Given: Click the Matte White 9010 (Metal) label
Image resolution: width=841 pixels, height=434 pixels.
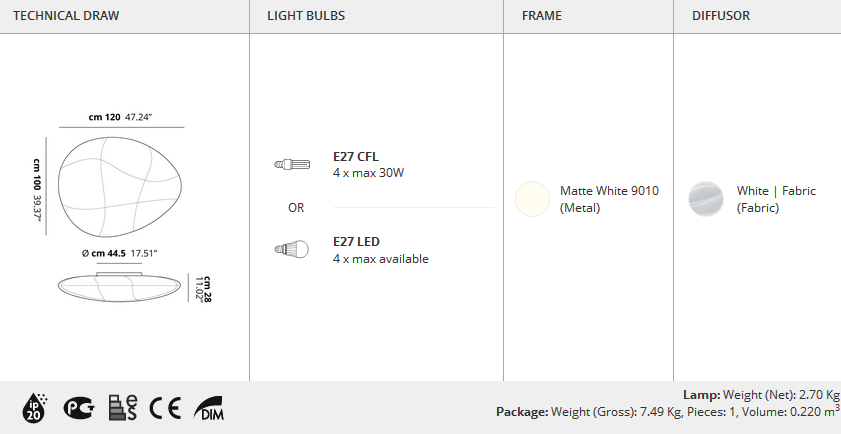Looking at the screenshot, I should click(x=609, y=199).
